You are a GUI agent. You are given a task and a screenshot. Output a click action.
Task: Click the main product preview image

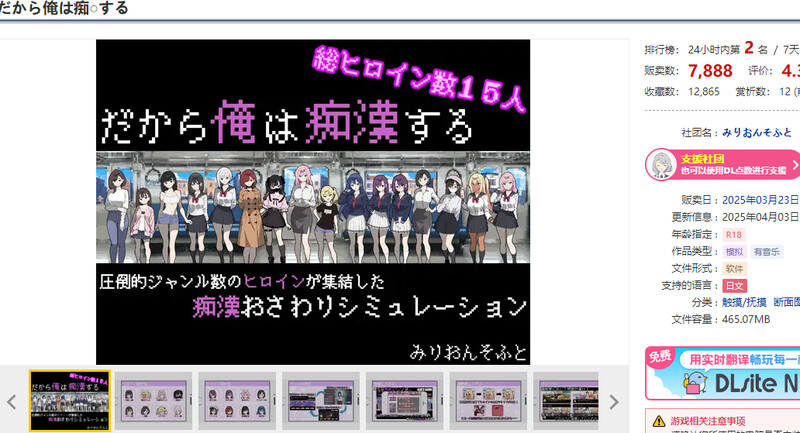(x=314, y=201)
